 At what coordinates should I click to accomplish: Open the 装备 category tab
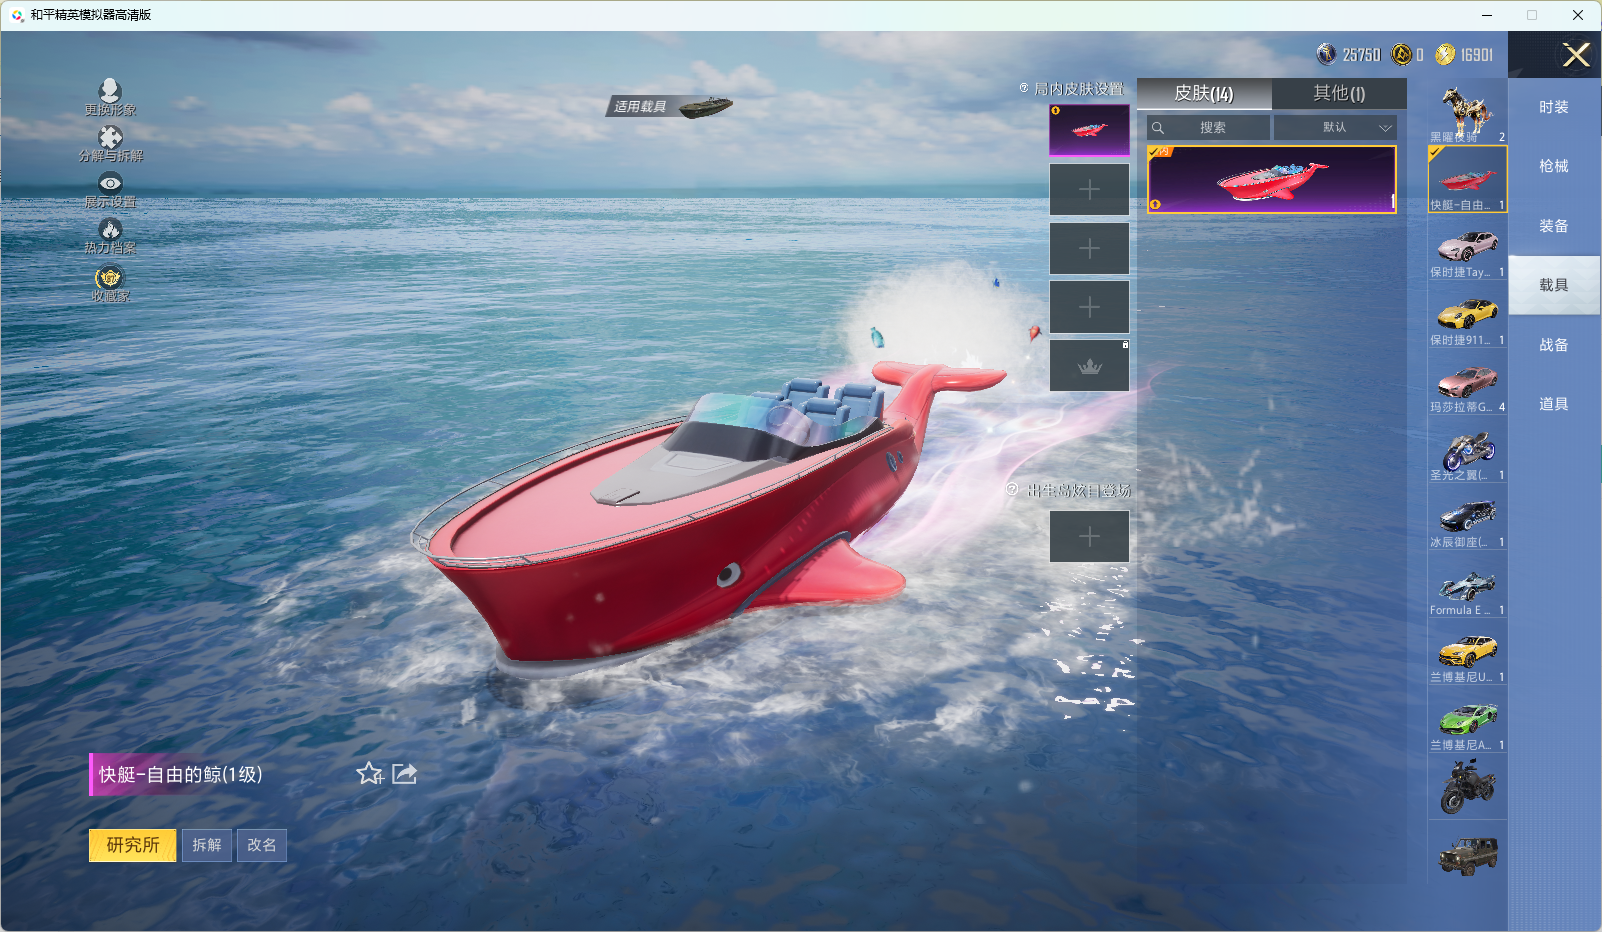pos(1554,226)
